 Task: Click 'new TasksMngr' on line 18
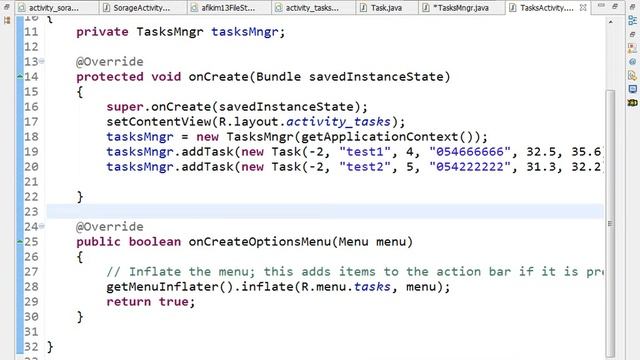point(244,137)
